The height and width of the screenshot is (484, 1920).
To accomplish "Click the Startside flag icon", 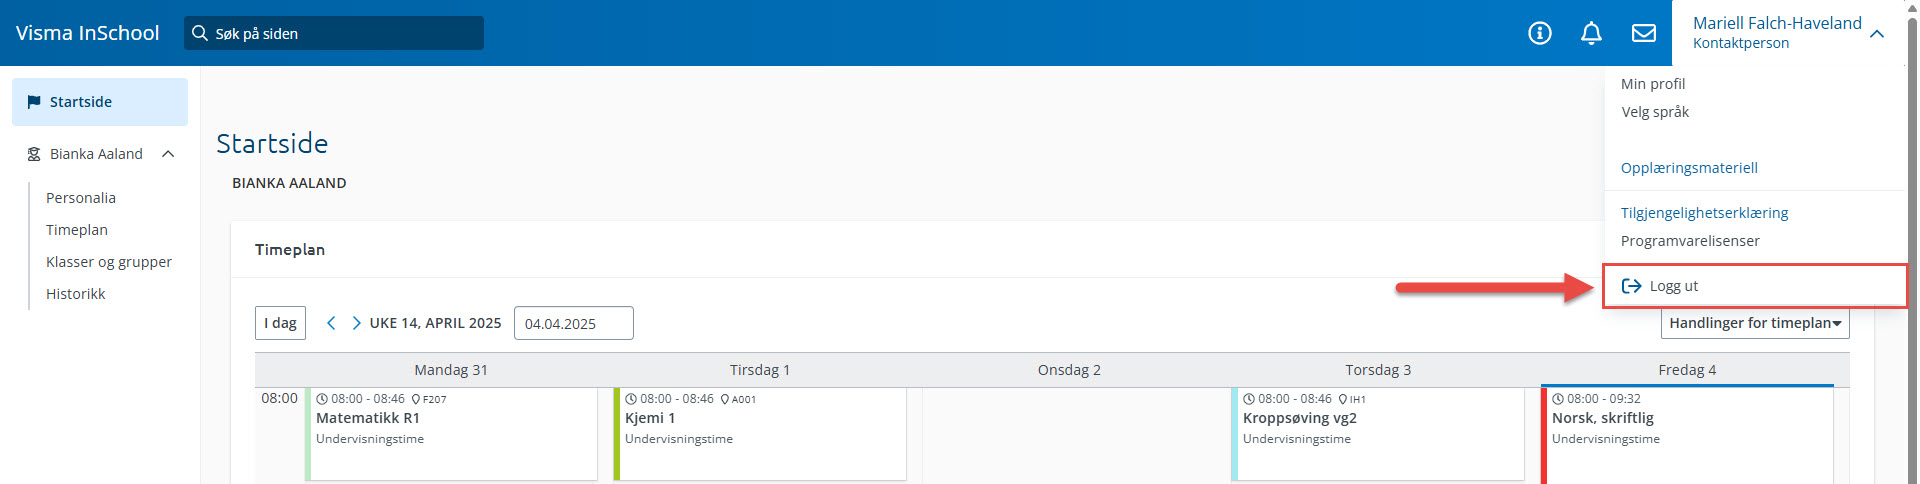I will (x=34, y=102).
